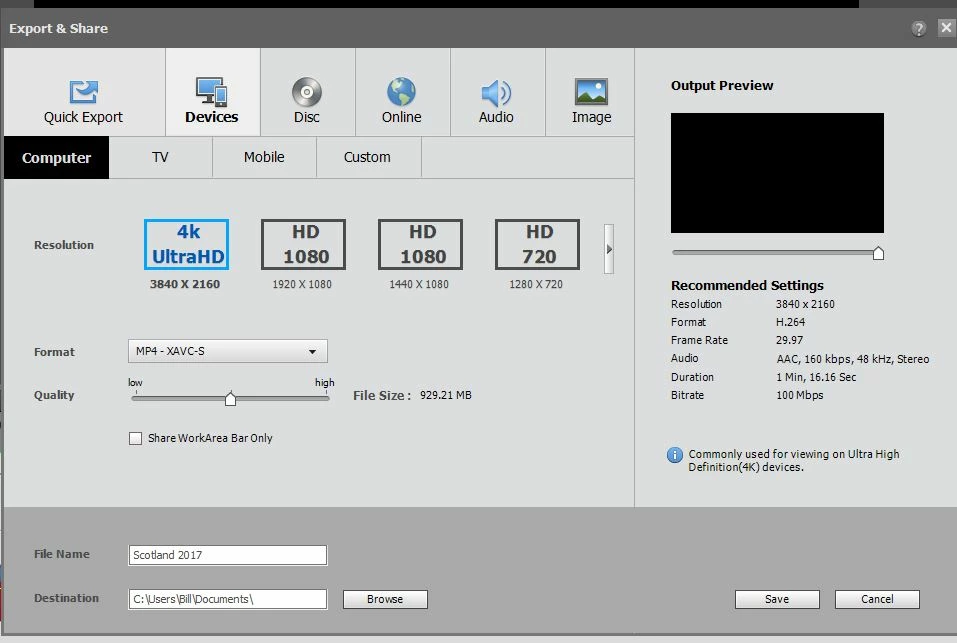The height and width of the screenshot is (643, 957).
Task: Select the Image export picture icon
Action: [x=591, y=92]
